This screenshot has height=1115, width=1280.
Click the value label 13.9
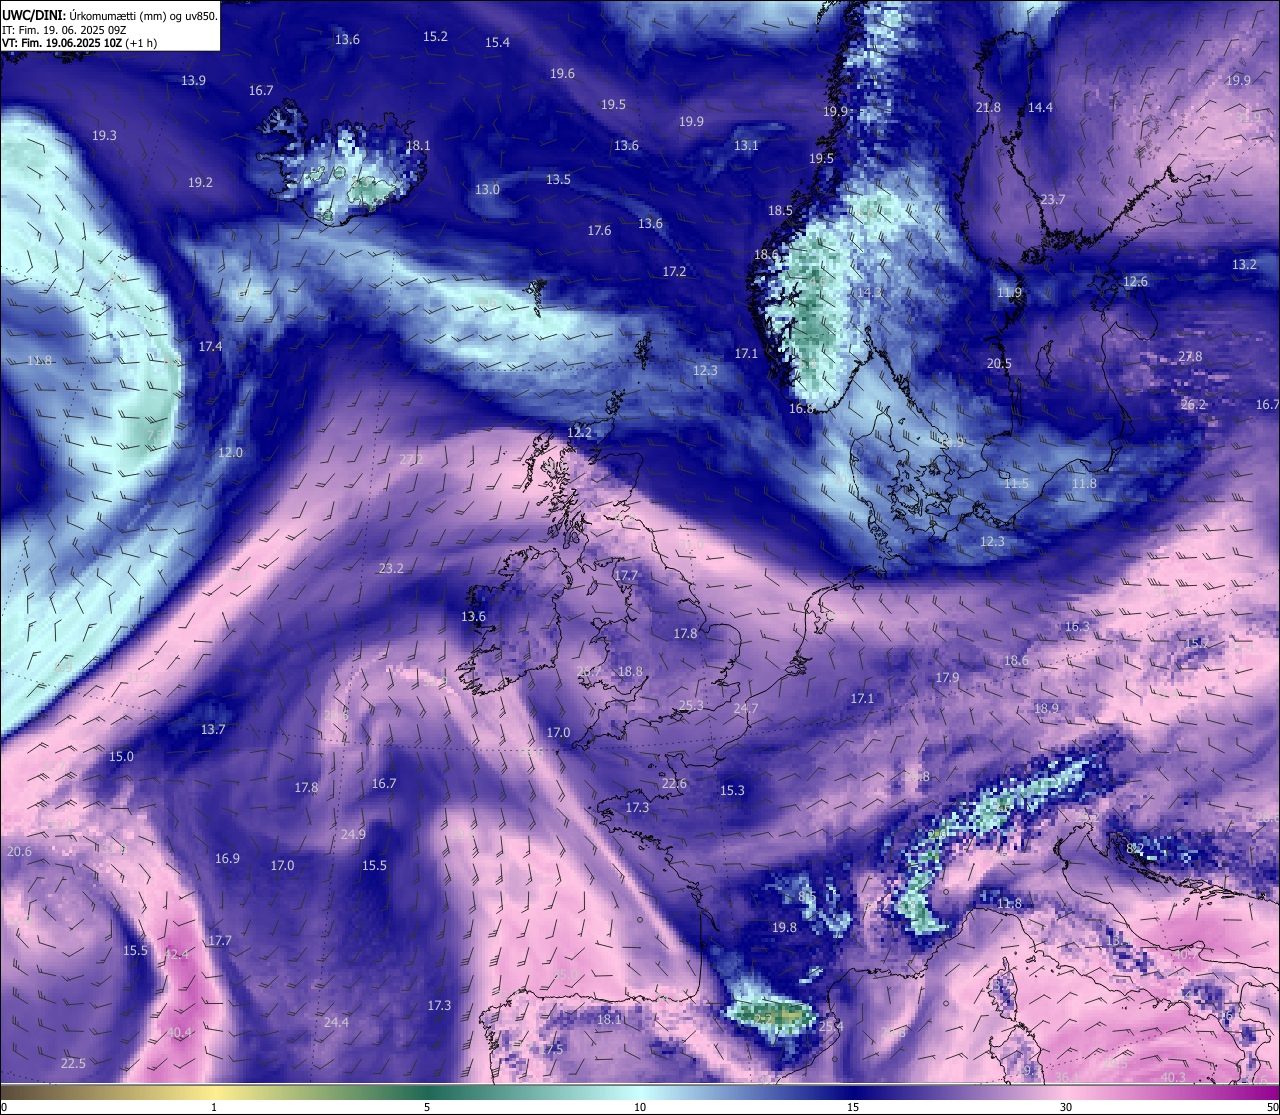coord(193,80)
